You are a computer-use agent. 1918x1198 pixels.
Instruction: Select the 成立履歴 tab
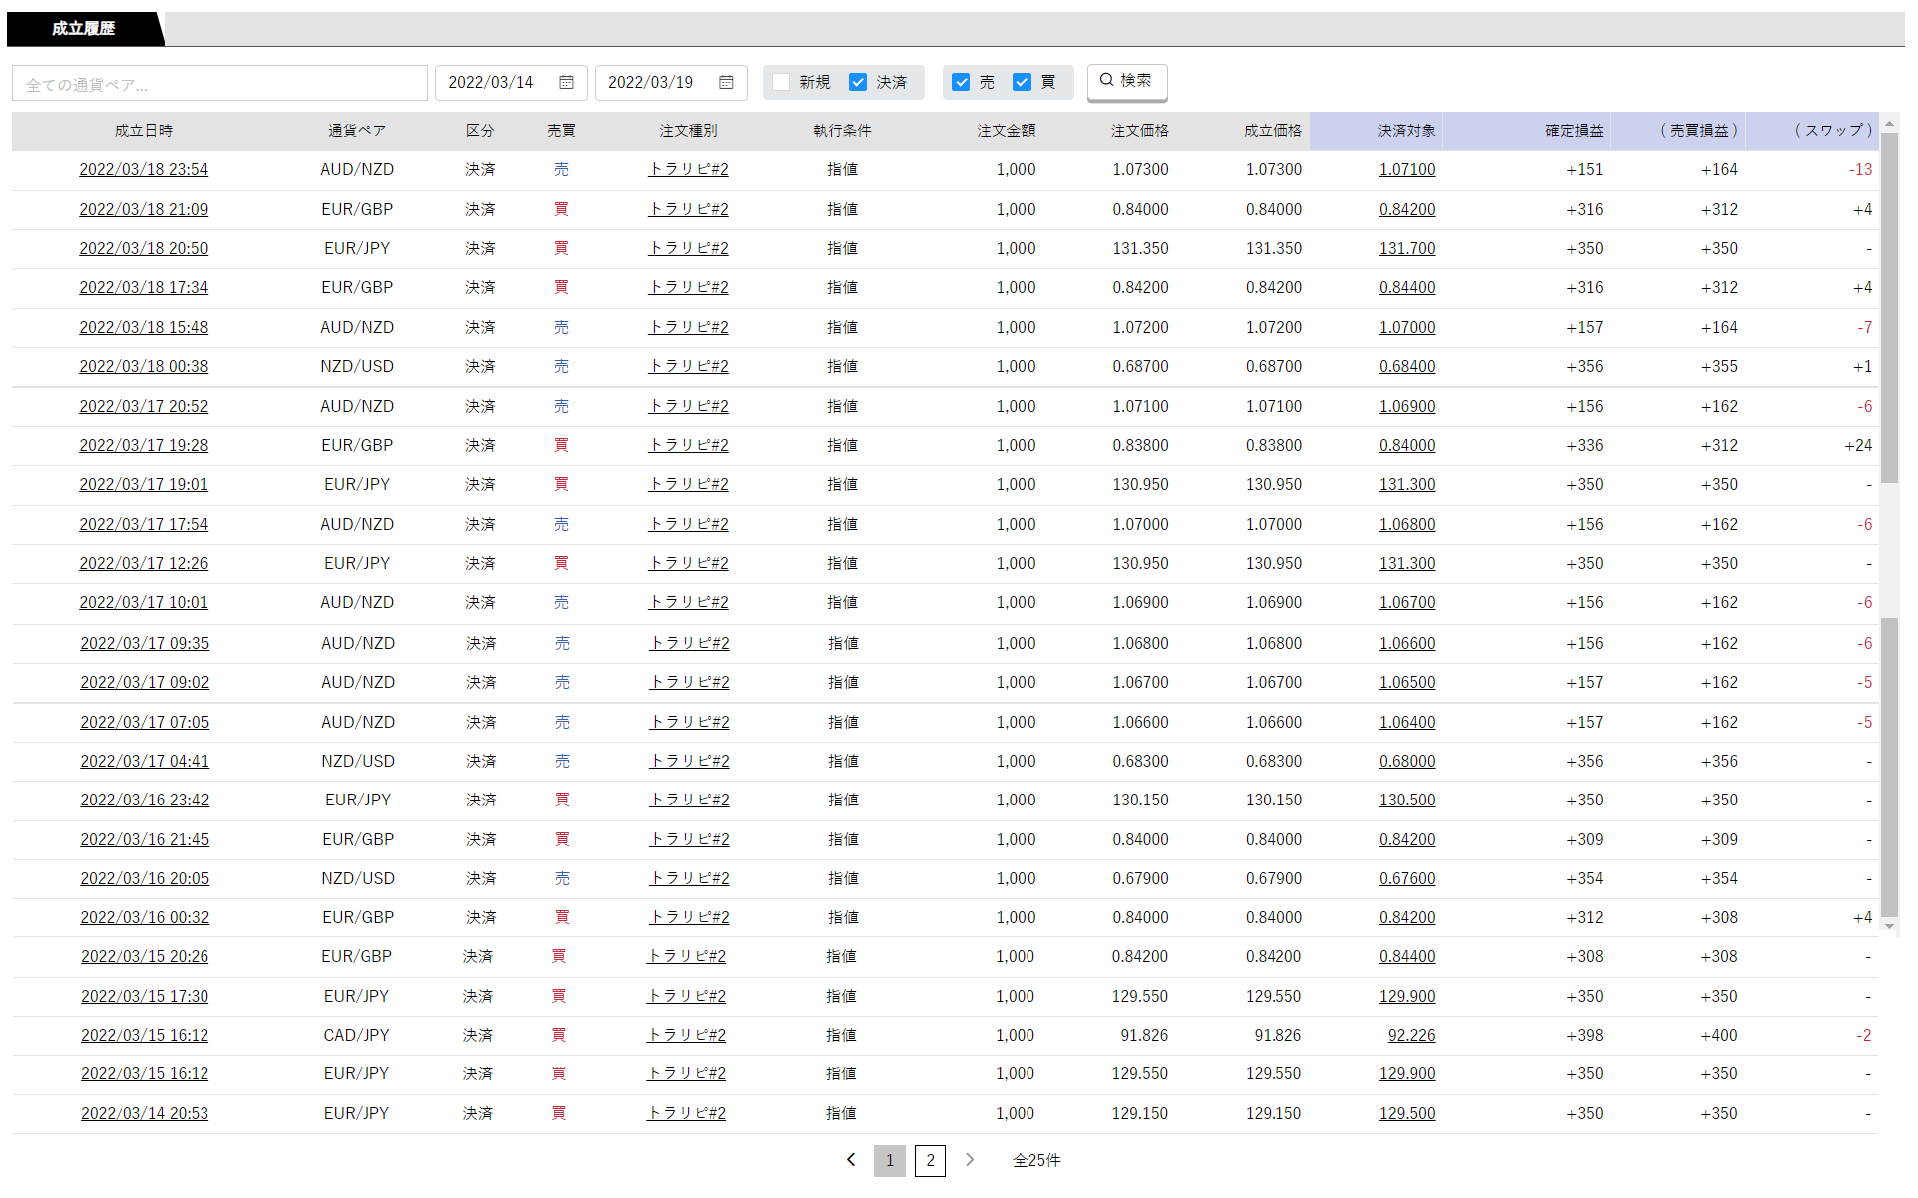[84, 29]
